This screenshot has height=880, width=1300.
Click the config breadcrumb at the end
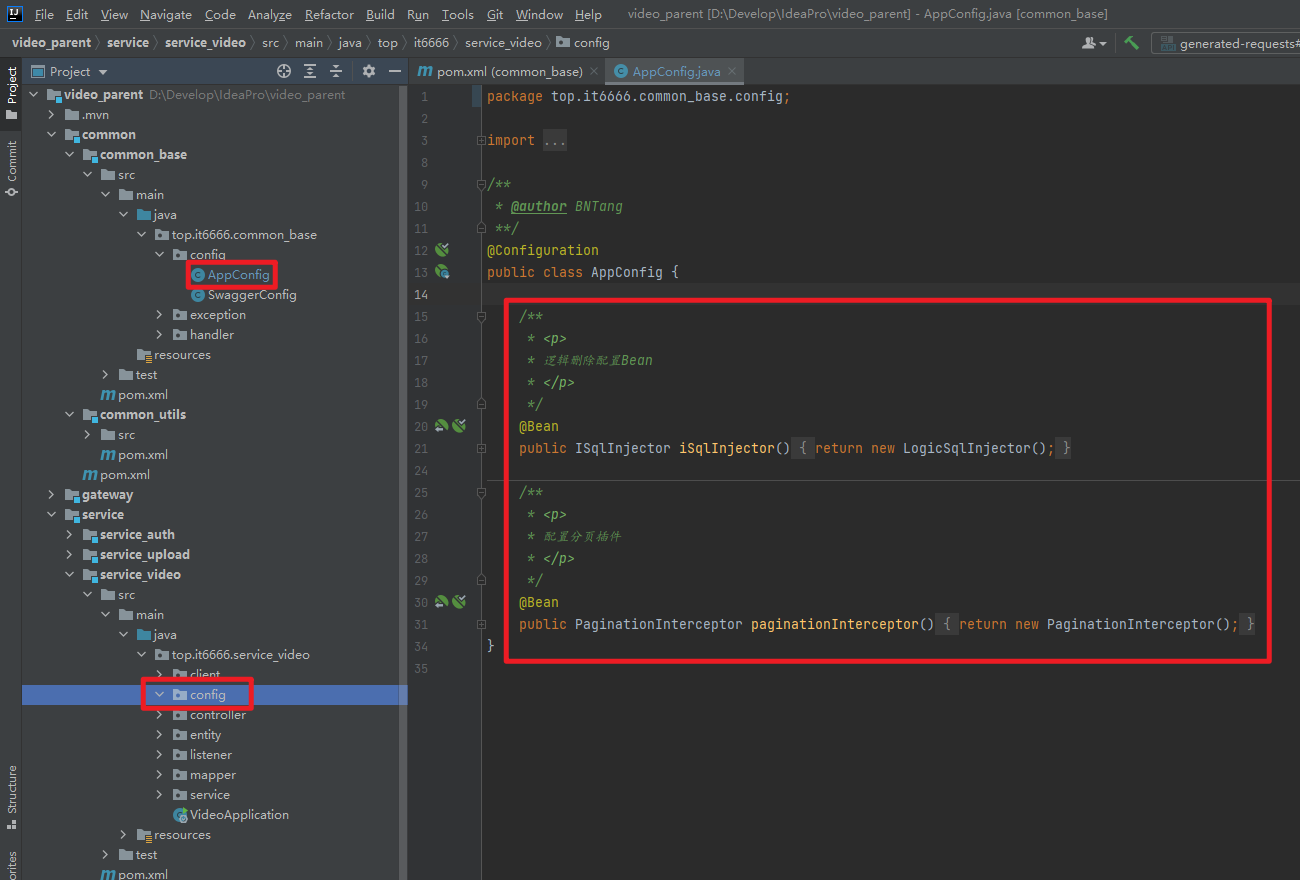pos(583,43)
